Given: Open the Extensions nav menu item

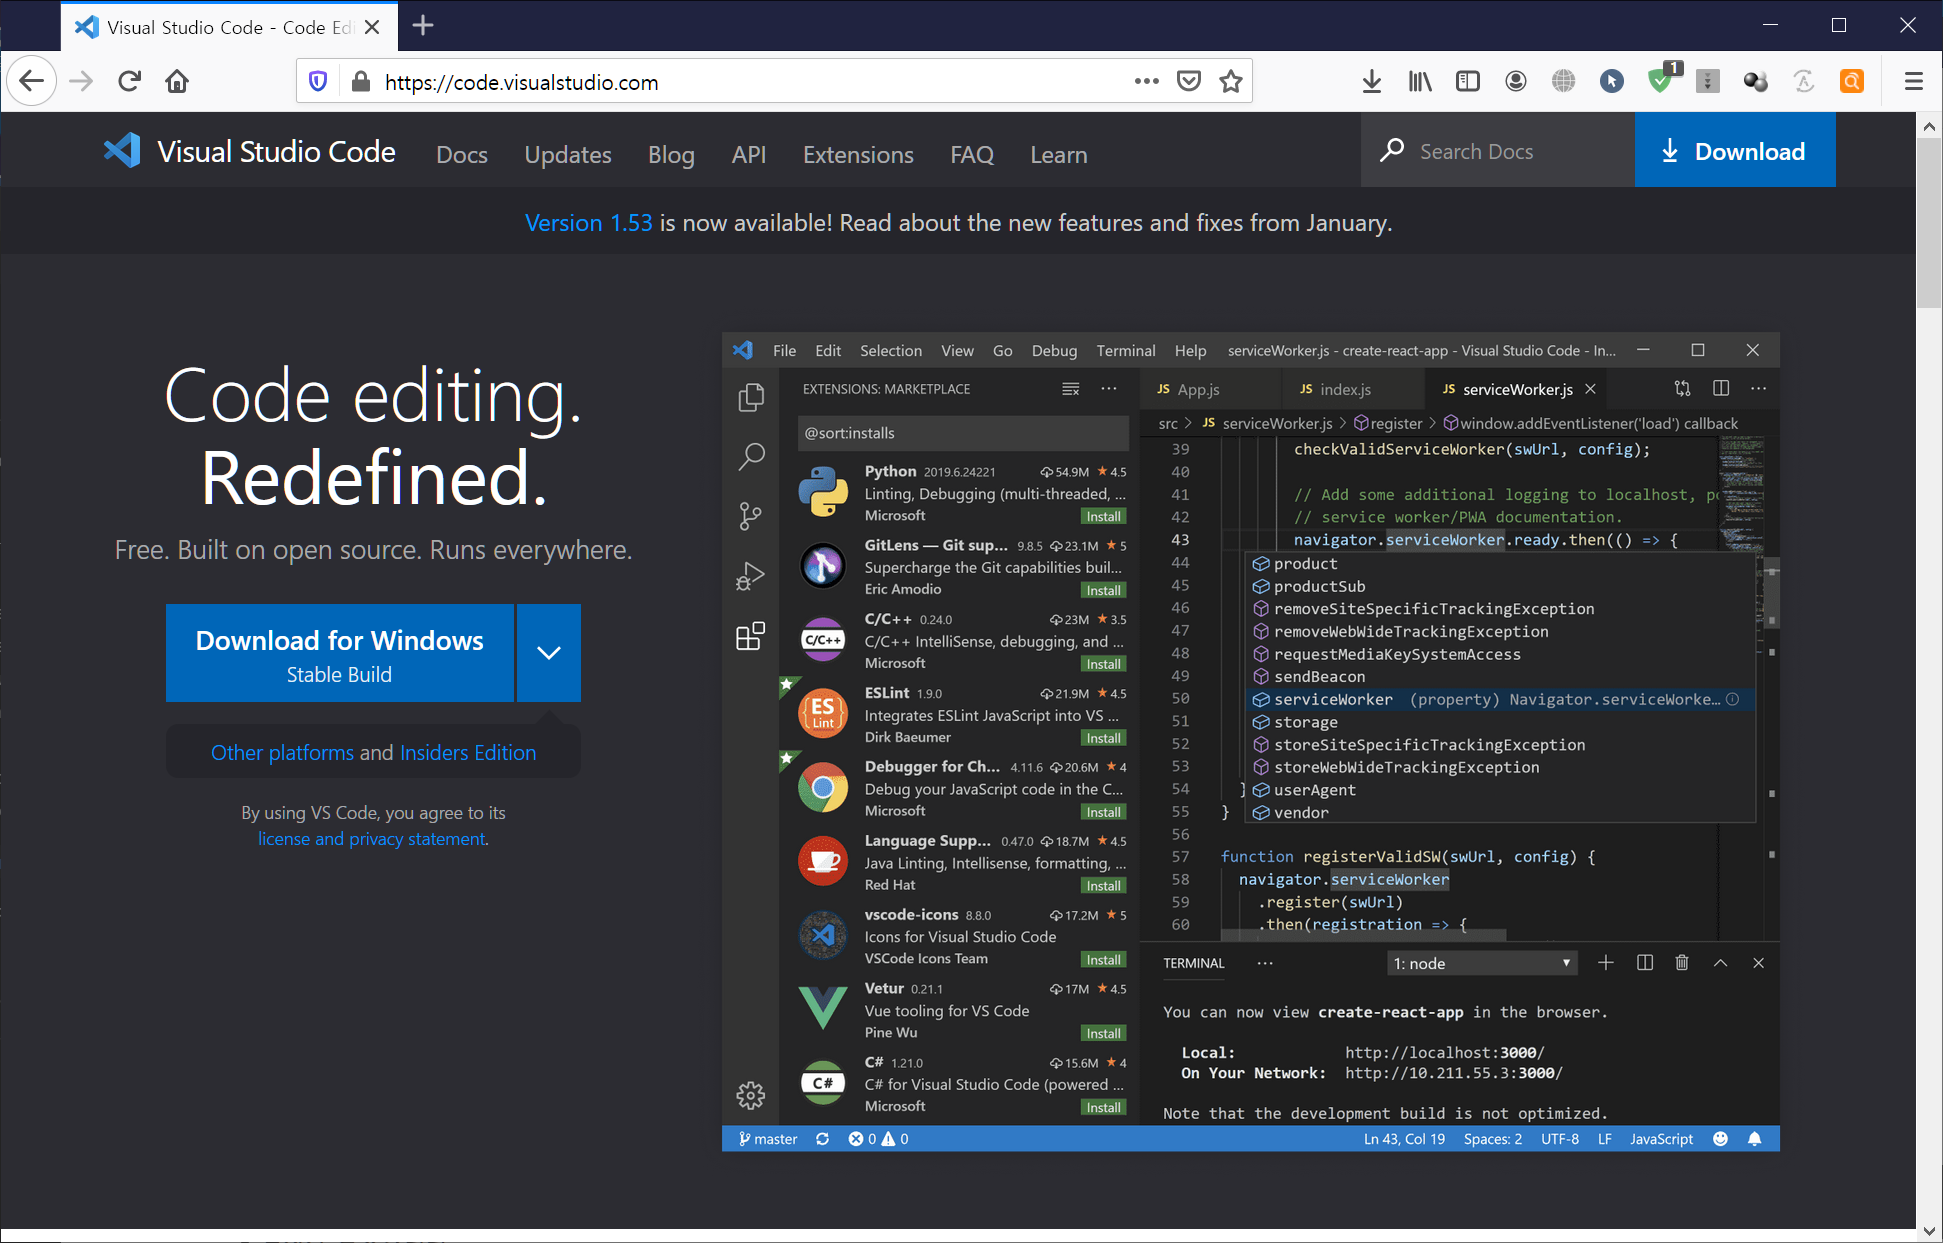Looking at the screenshot, I should (x=857, y=155).
